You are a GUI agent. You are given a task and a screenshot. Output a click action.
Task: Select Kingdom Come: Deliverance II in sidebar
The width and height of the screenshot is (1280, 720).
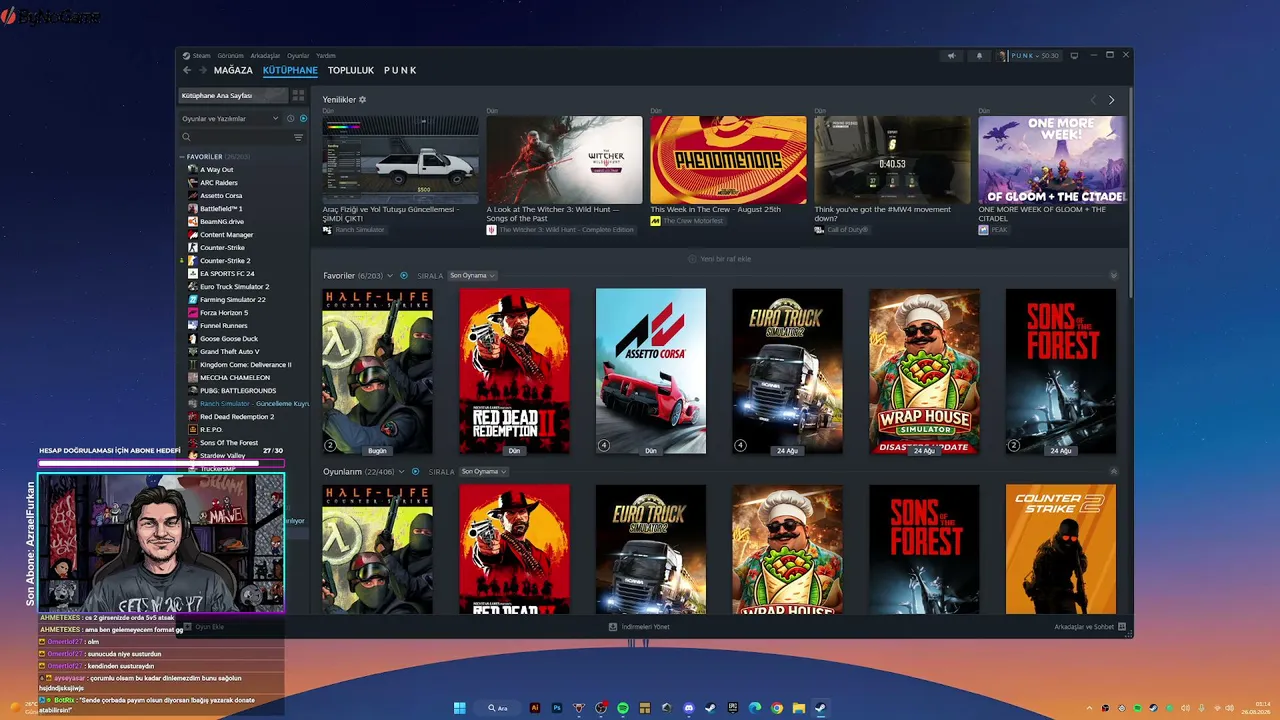point(245,365)
